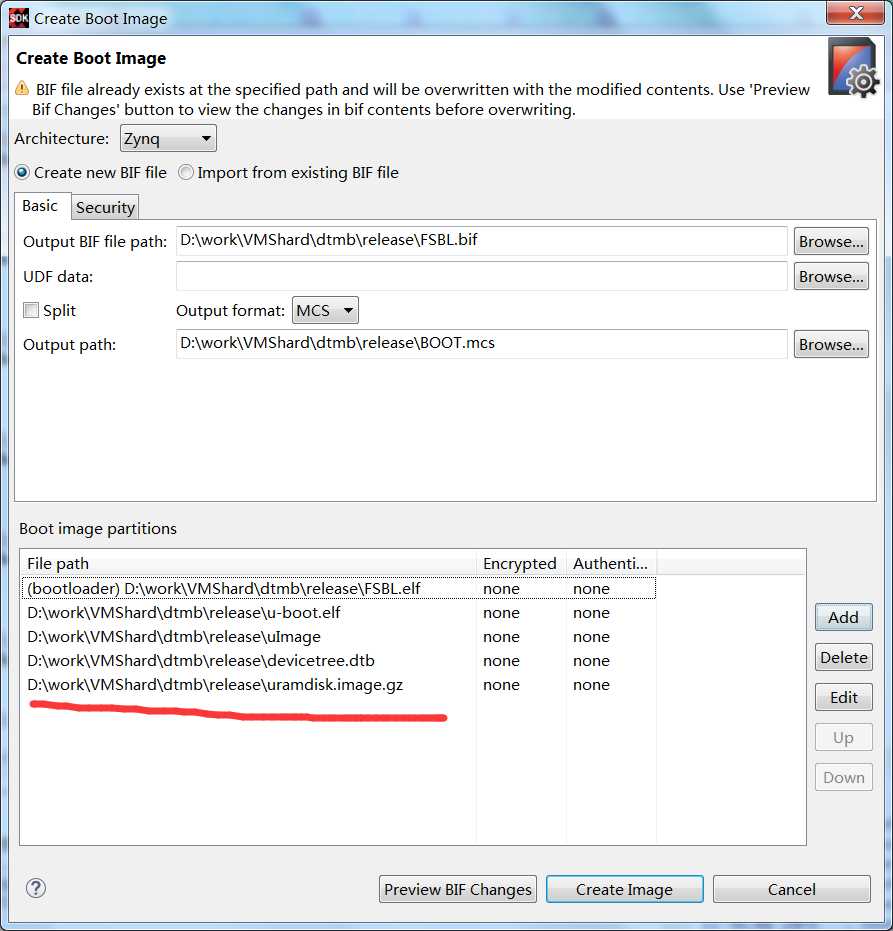
Task: Click Authentication value for uImage row
Action: click(x=591, y=636)
